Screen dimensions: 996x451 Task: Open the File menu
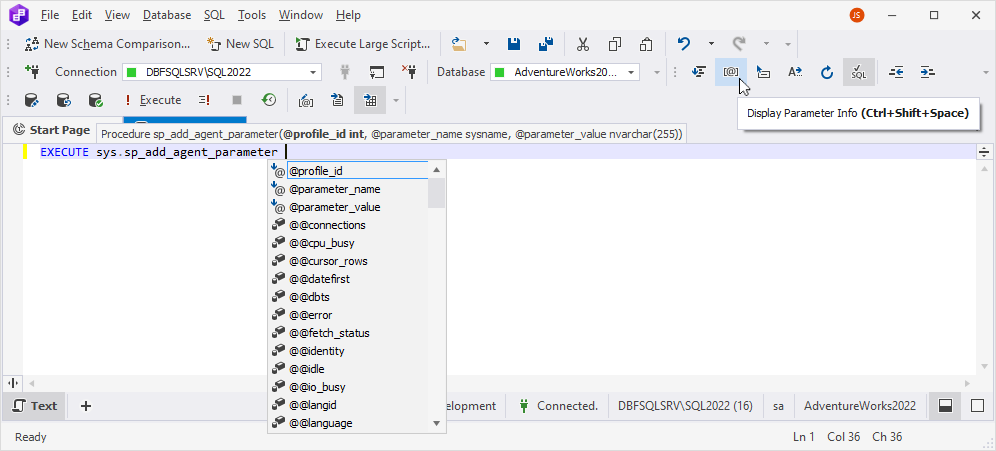click(x=50, y=15)
